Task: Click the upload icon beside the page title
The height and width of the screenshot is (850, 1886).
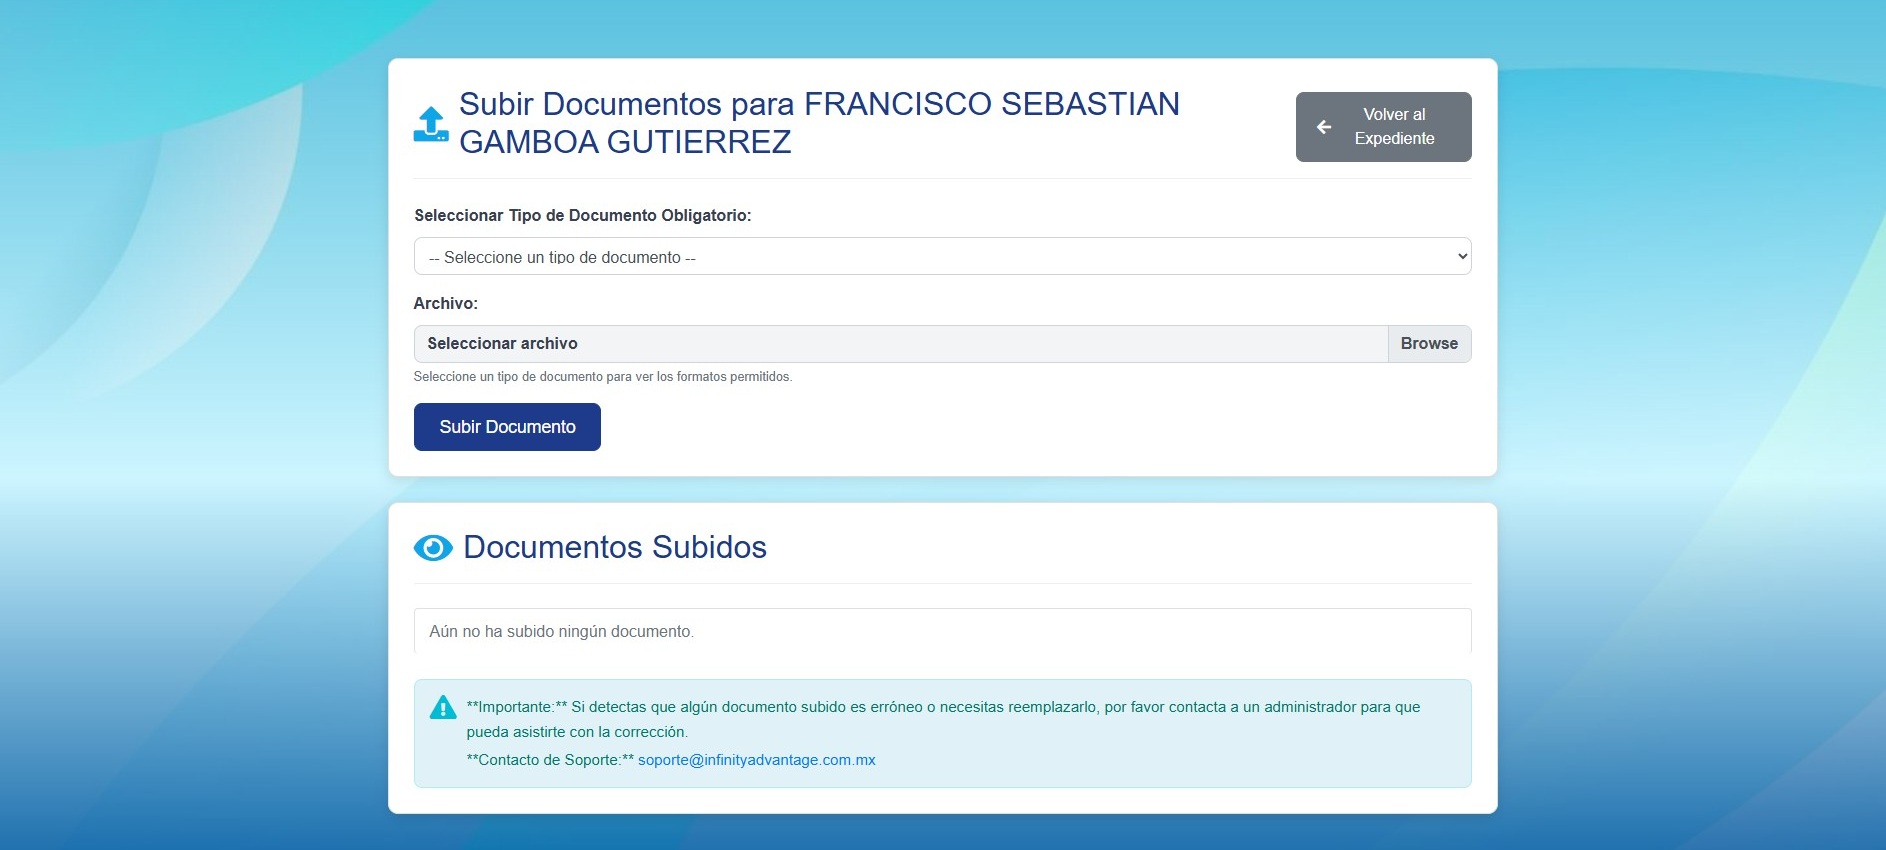Action: click(x=431, y=124)
